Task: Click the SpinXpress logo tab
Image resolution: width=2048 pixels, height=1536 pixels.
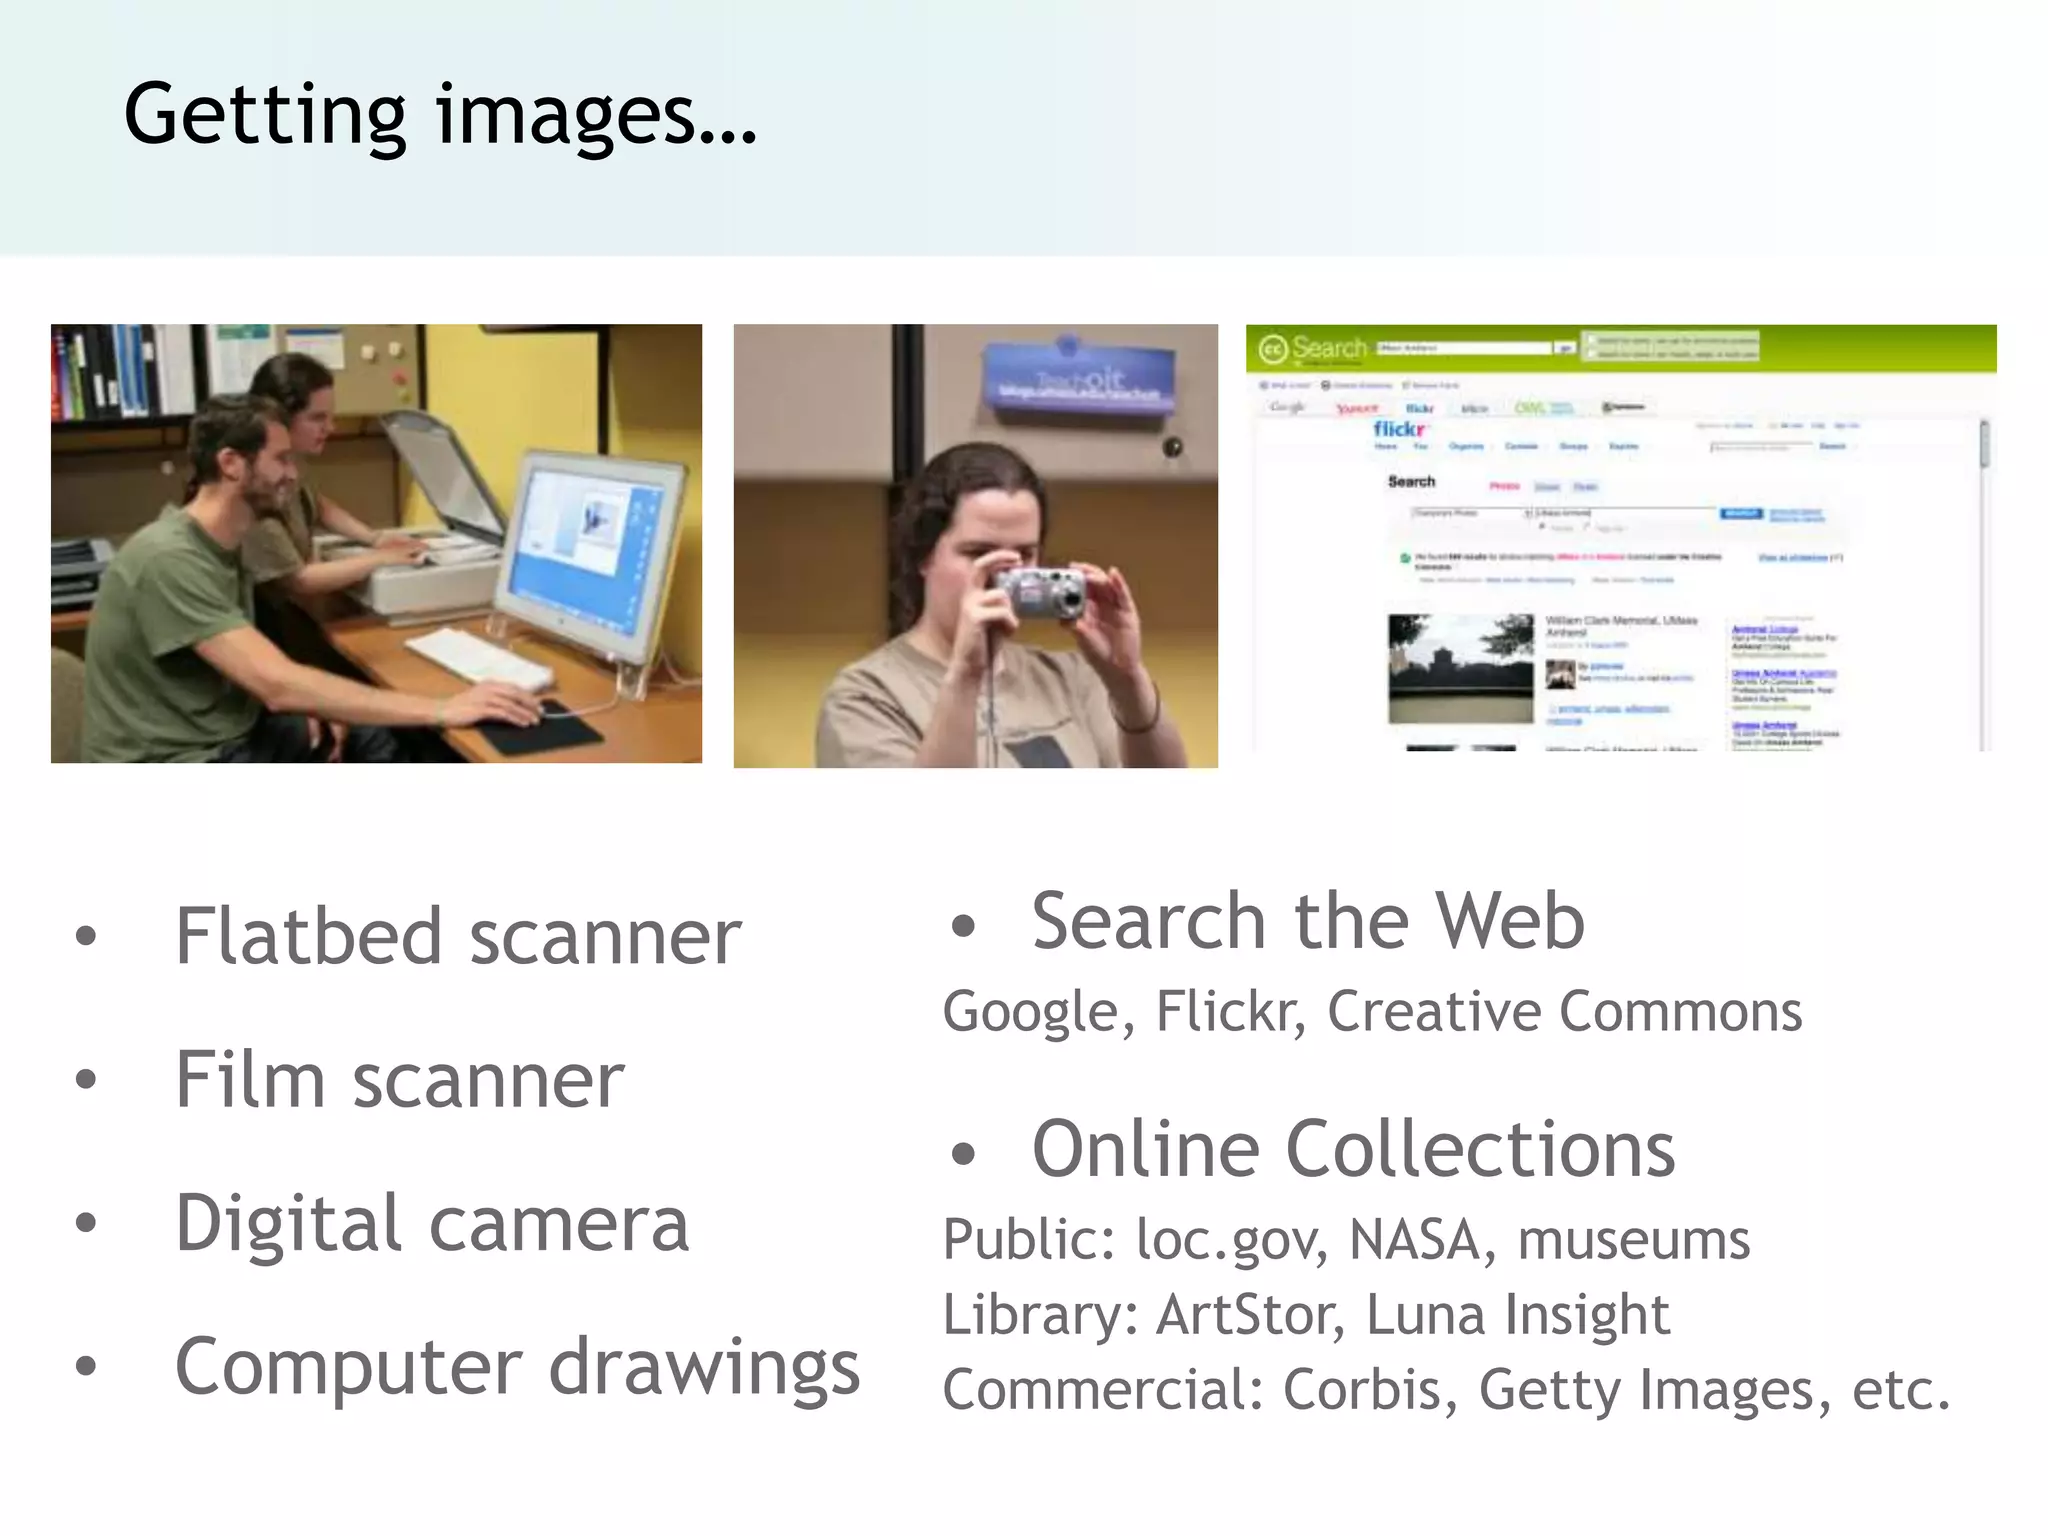Action: click(x=1622, y=407)
